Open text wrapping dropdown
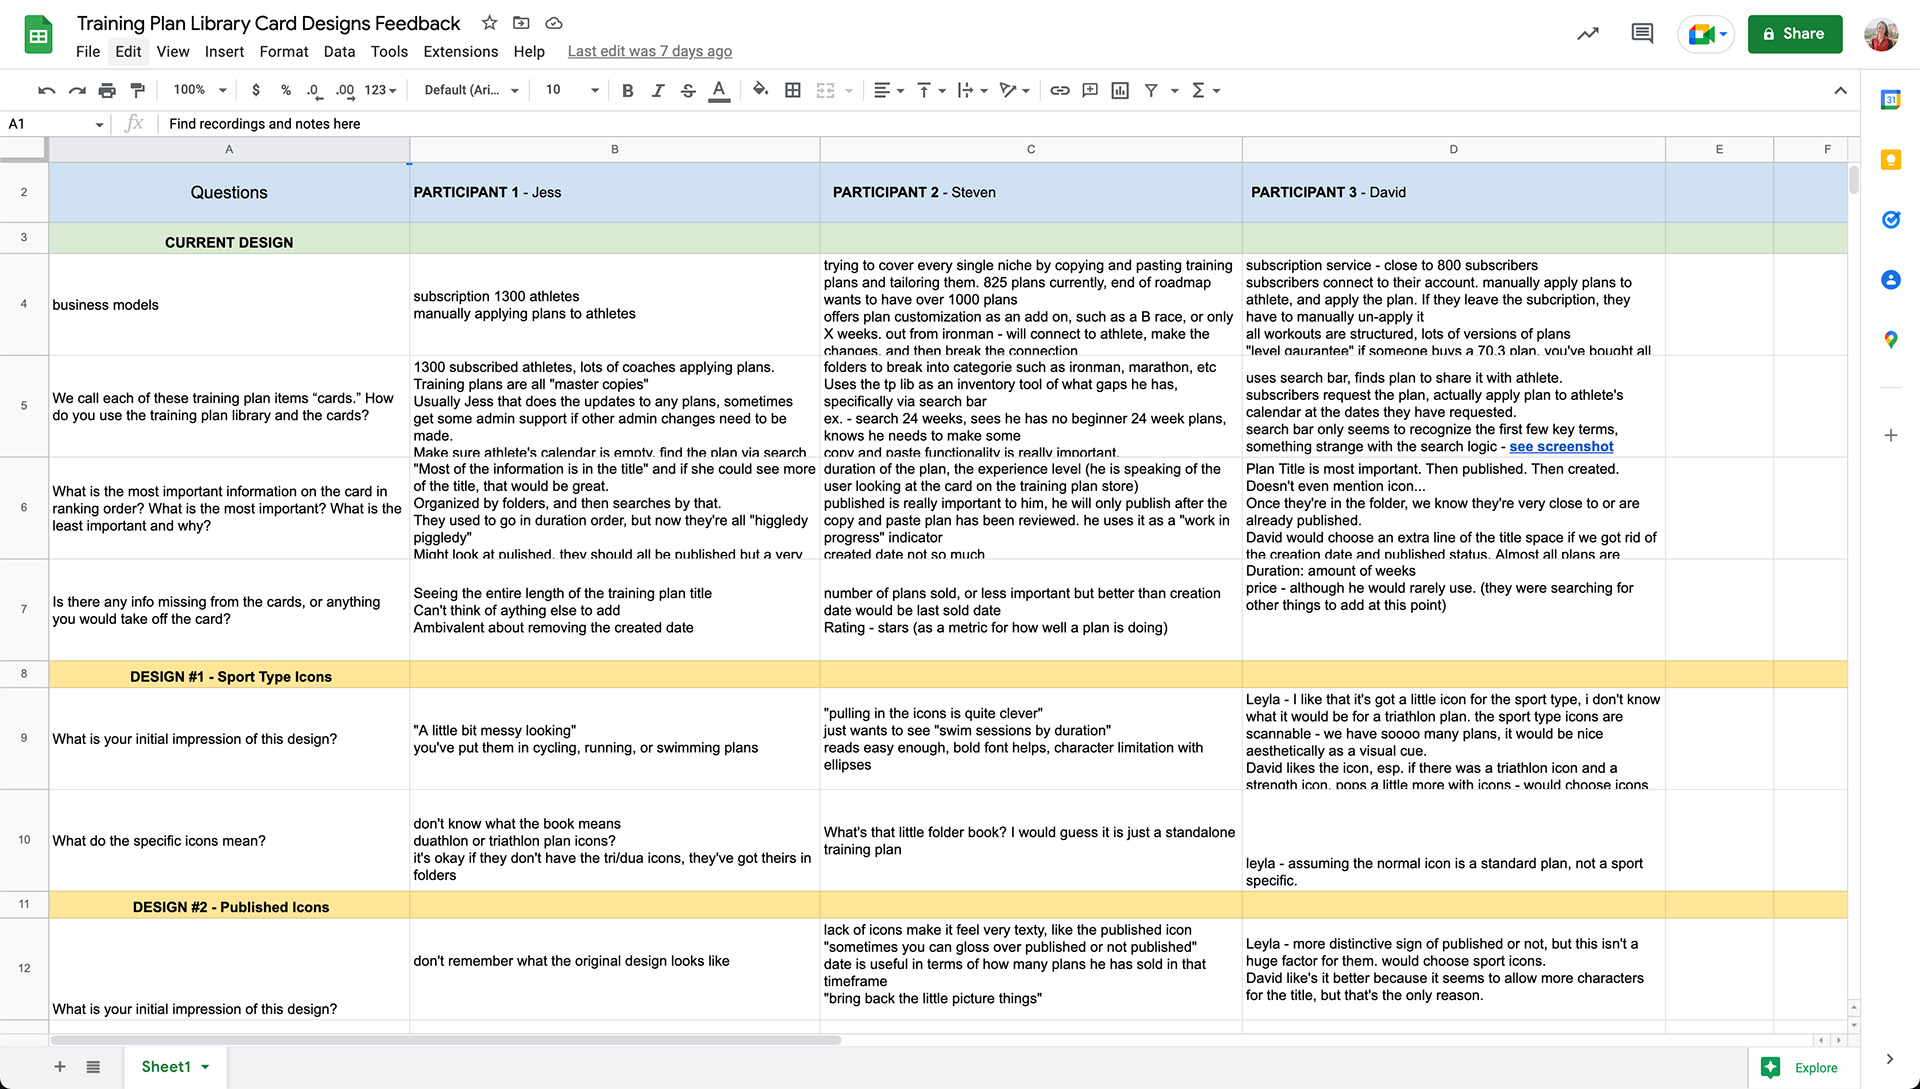 click(972, 90)
